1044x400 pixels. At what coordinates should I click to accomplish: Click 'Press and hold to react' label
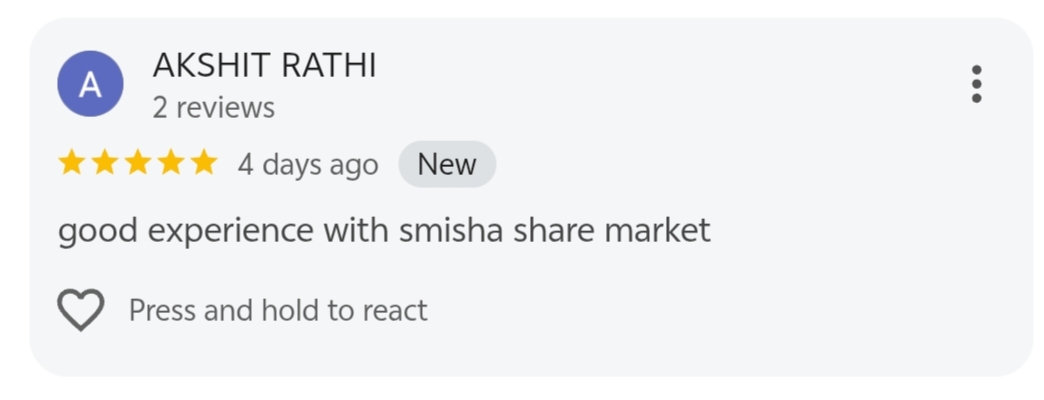pyautogui.click(x=278, y=311)
